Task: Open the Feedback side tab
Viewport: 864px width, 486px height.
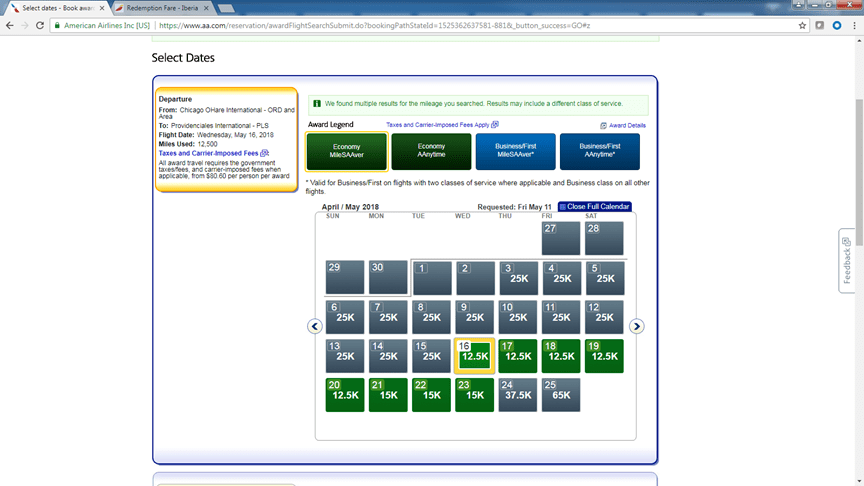Action: click(x=847, y=261)
